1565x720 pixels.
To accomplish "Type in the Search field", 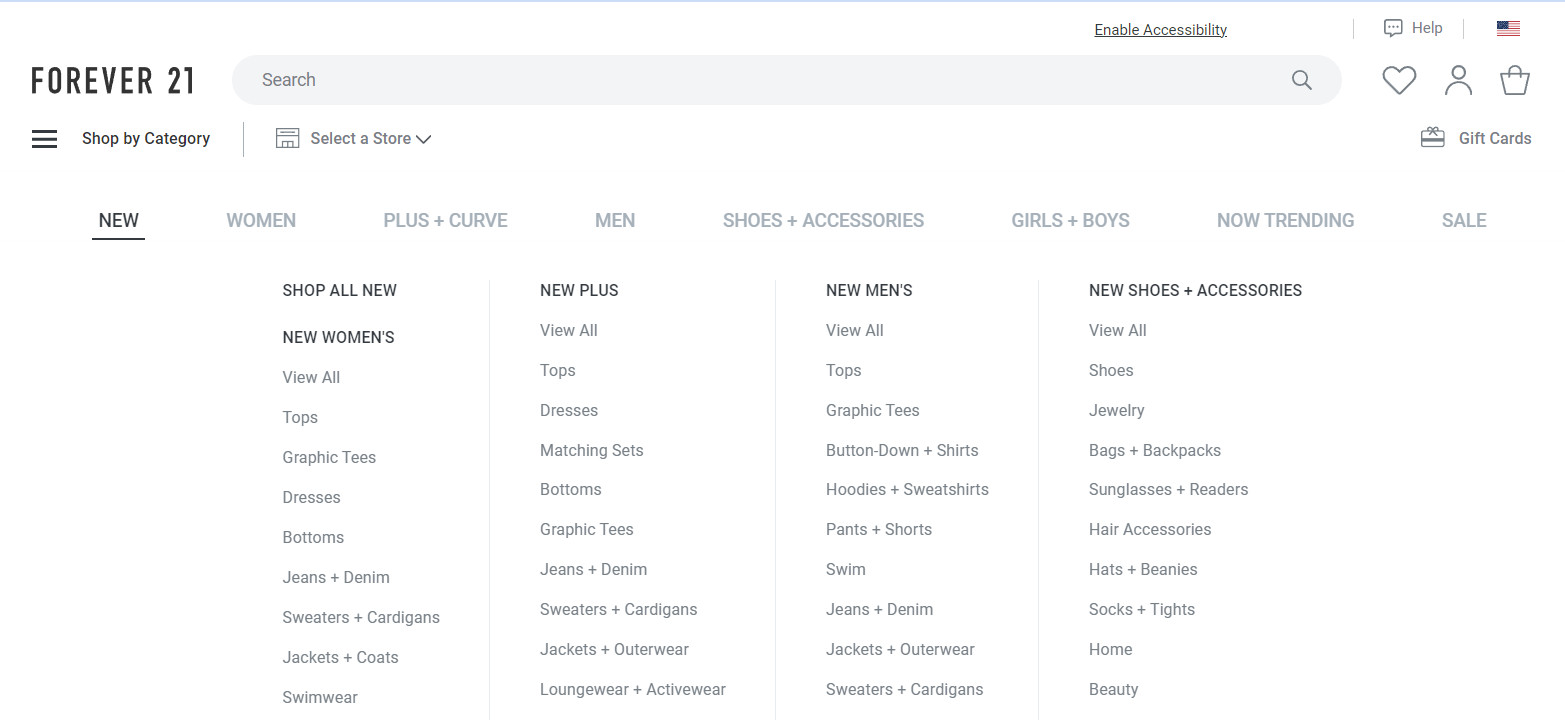I will (760, 80).
